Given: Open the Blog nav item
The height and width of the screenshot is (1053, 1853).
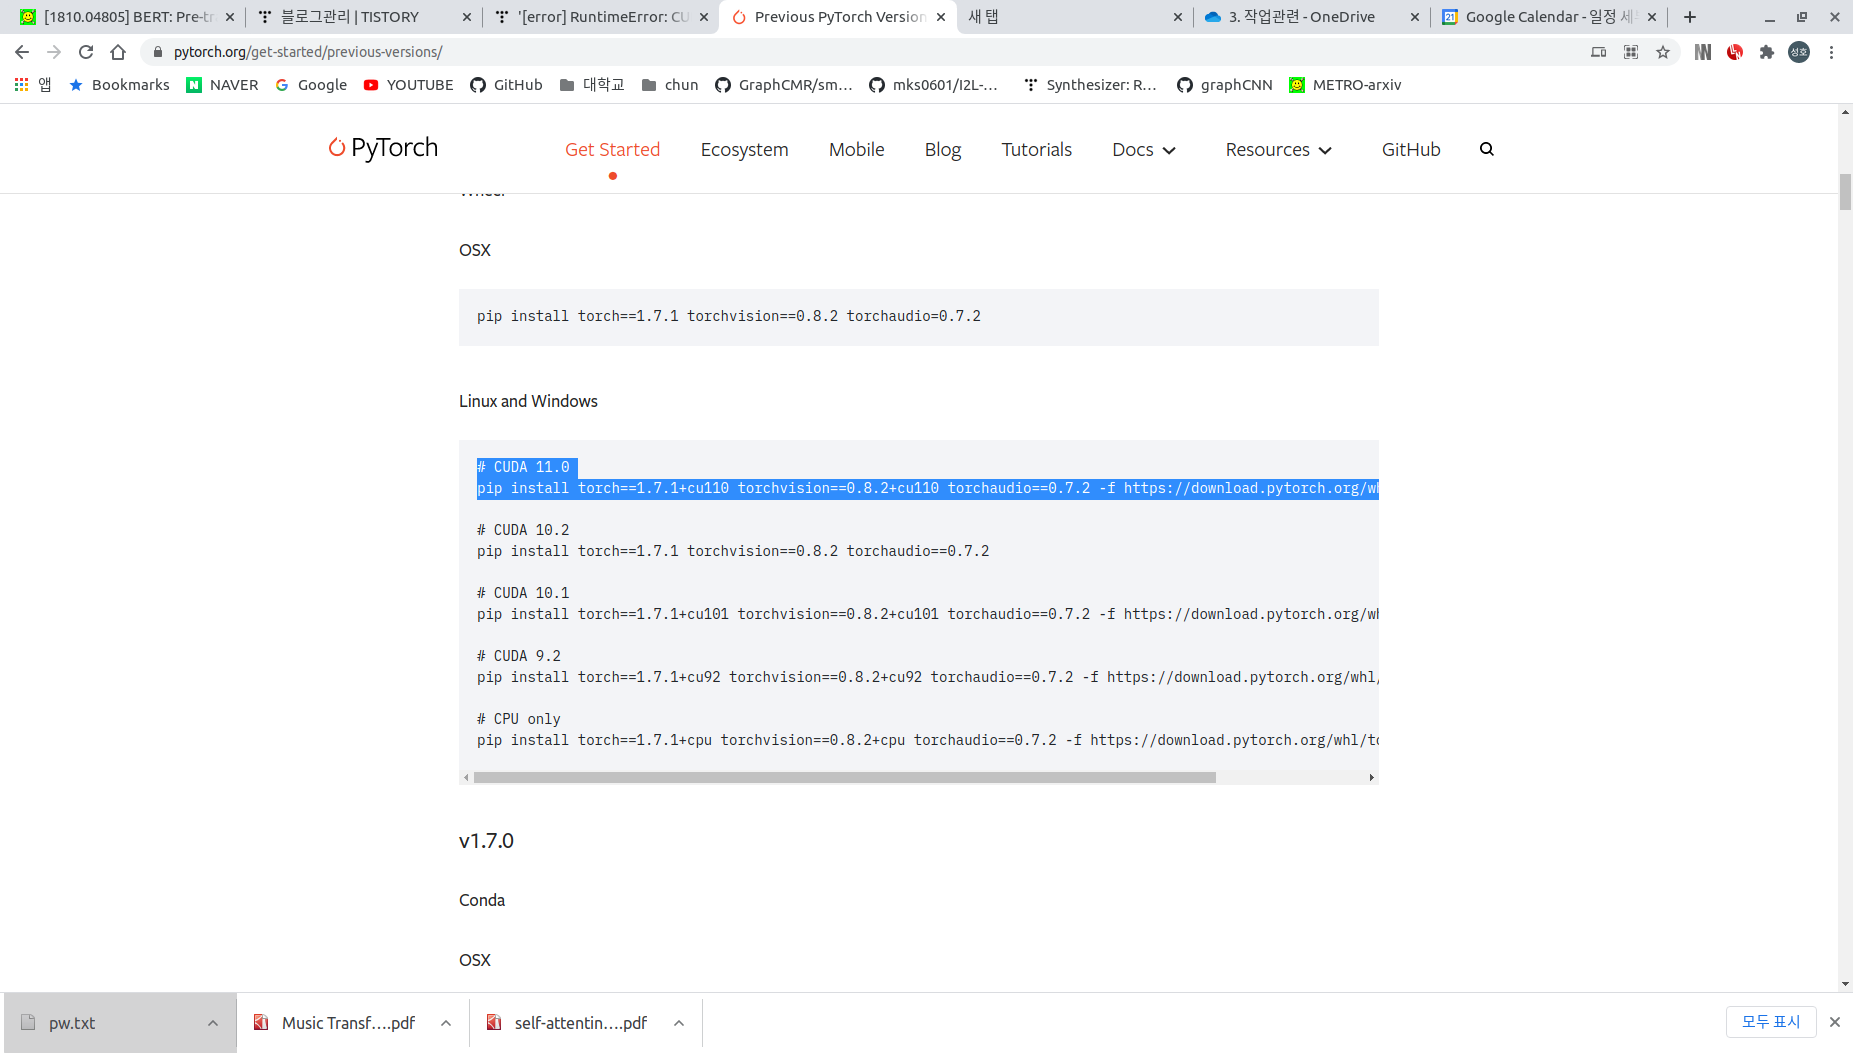Looking at the screenshot, I should coord(942,149).
